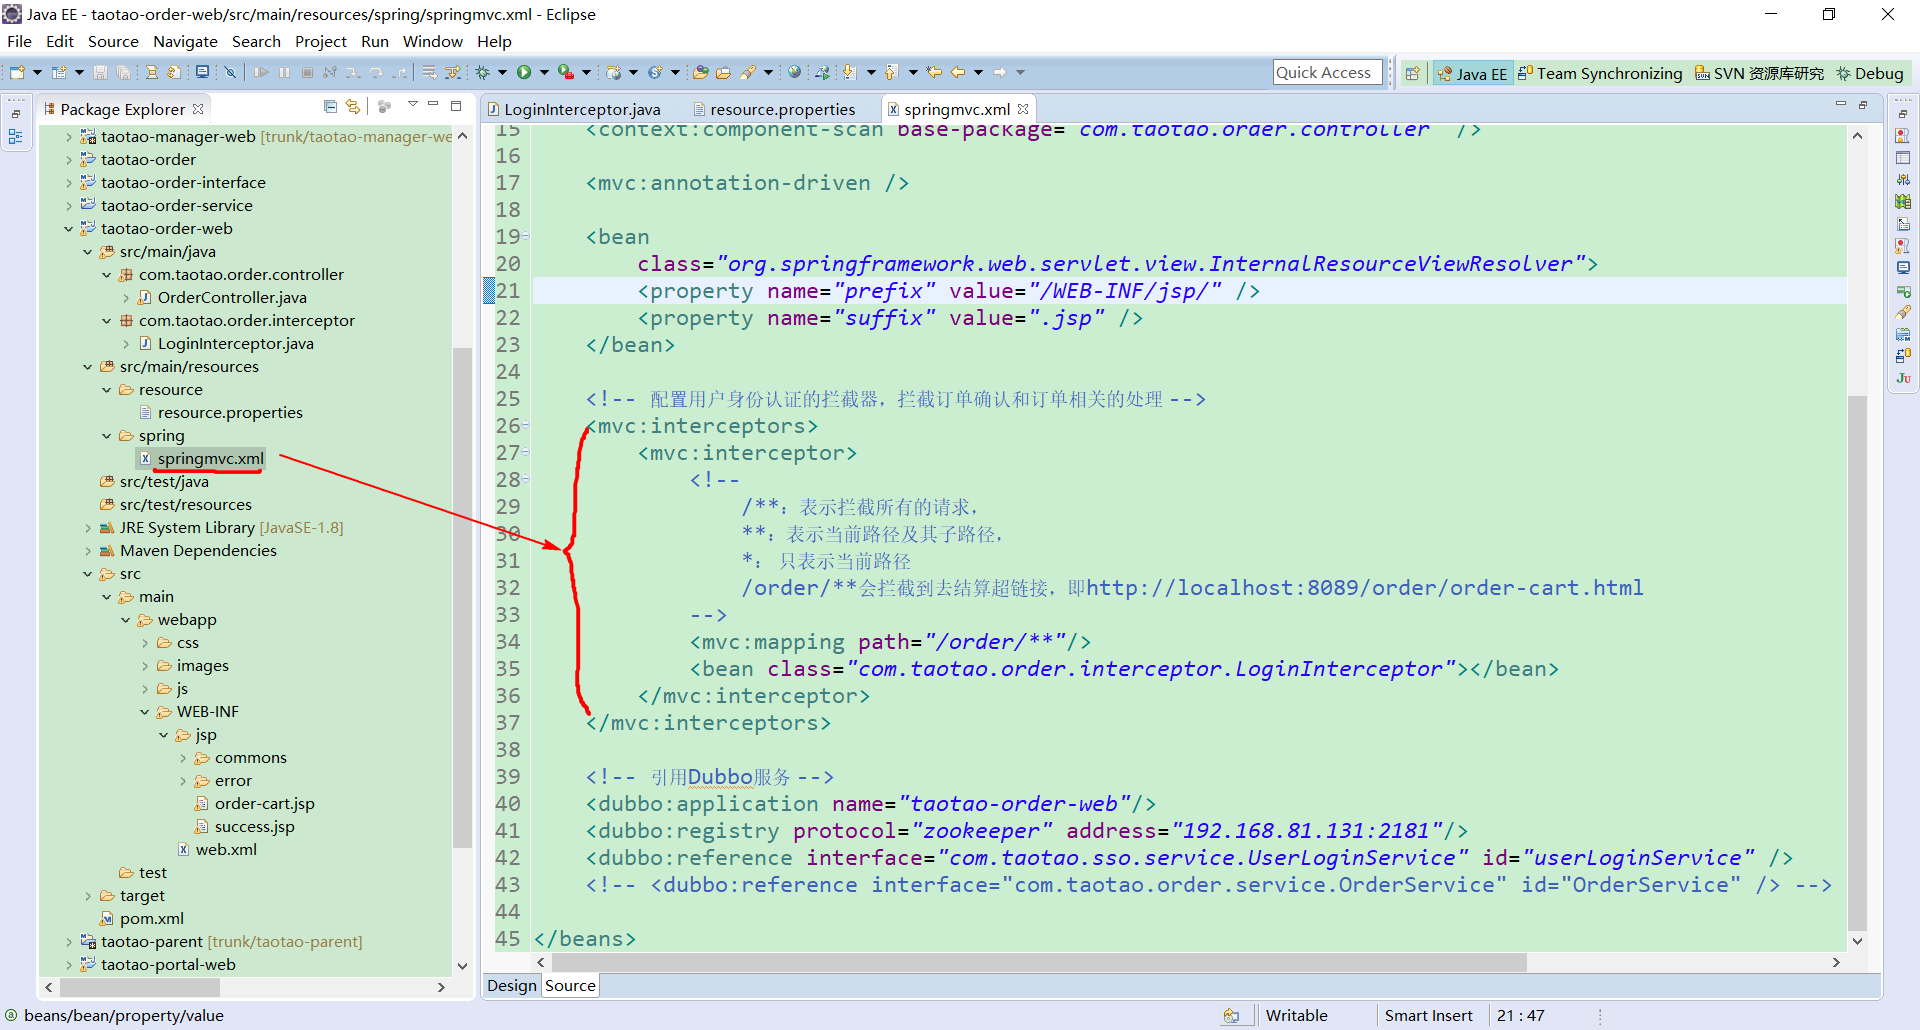
Task: Click the editor vertical scrollbar thumb
Action: coord(1857,663)
